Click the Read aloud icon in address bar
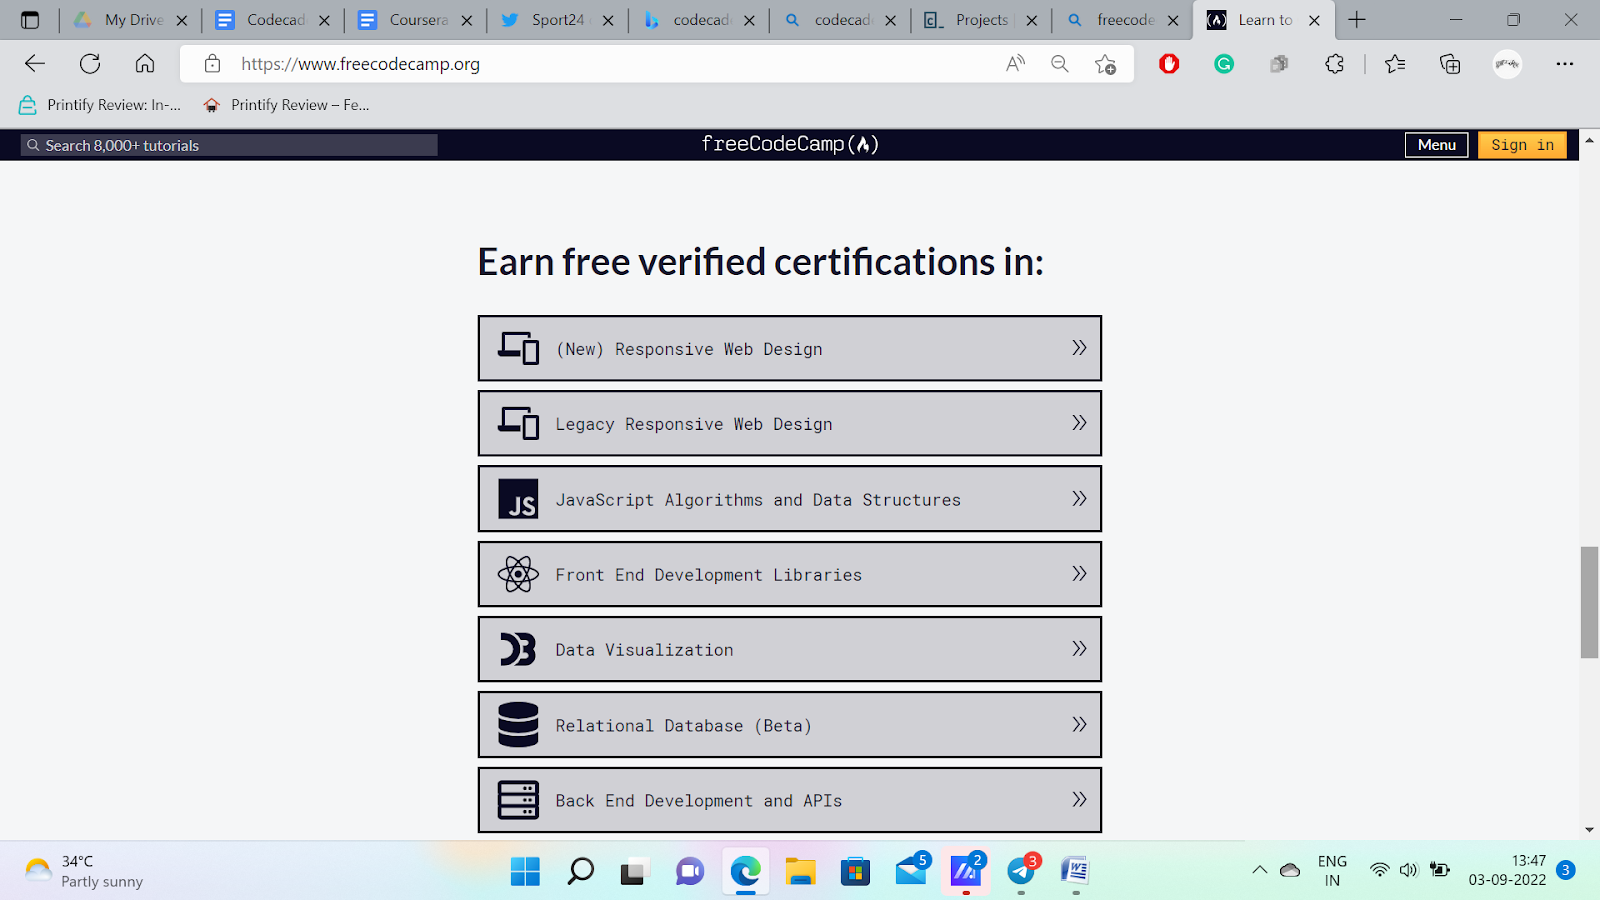The image size is (1600, 900). point(1015,64)
